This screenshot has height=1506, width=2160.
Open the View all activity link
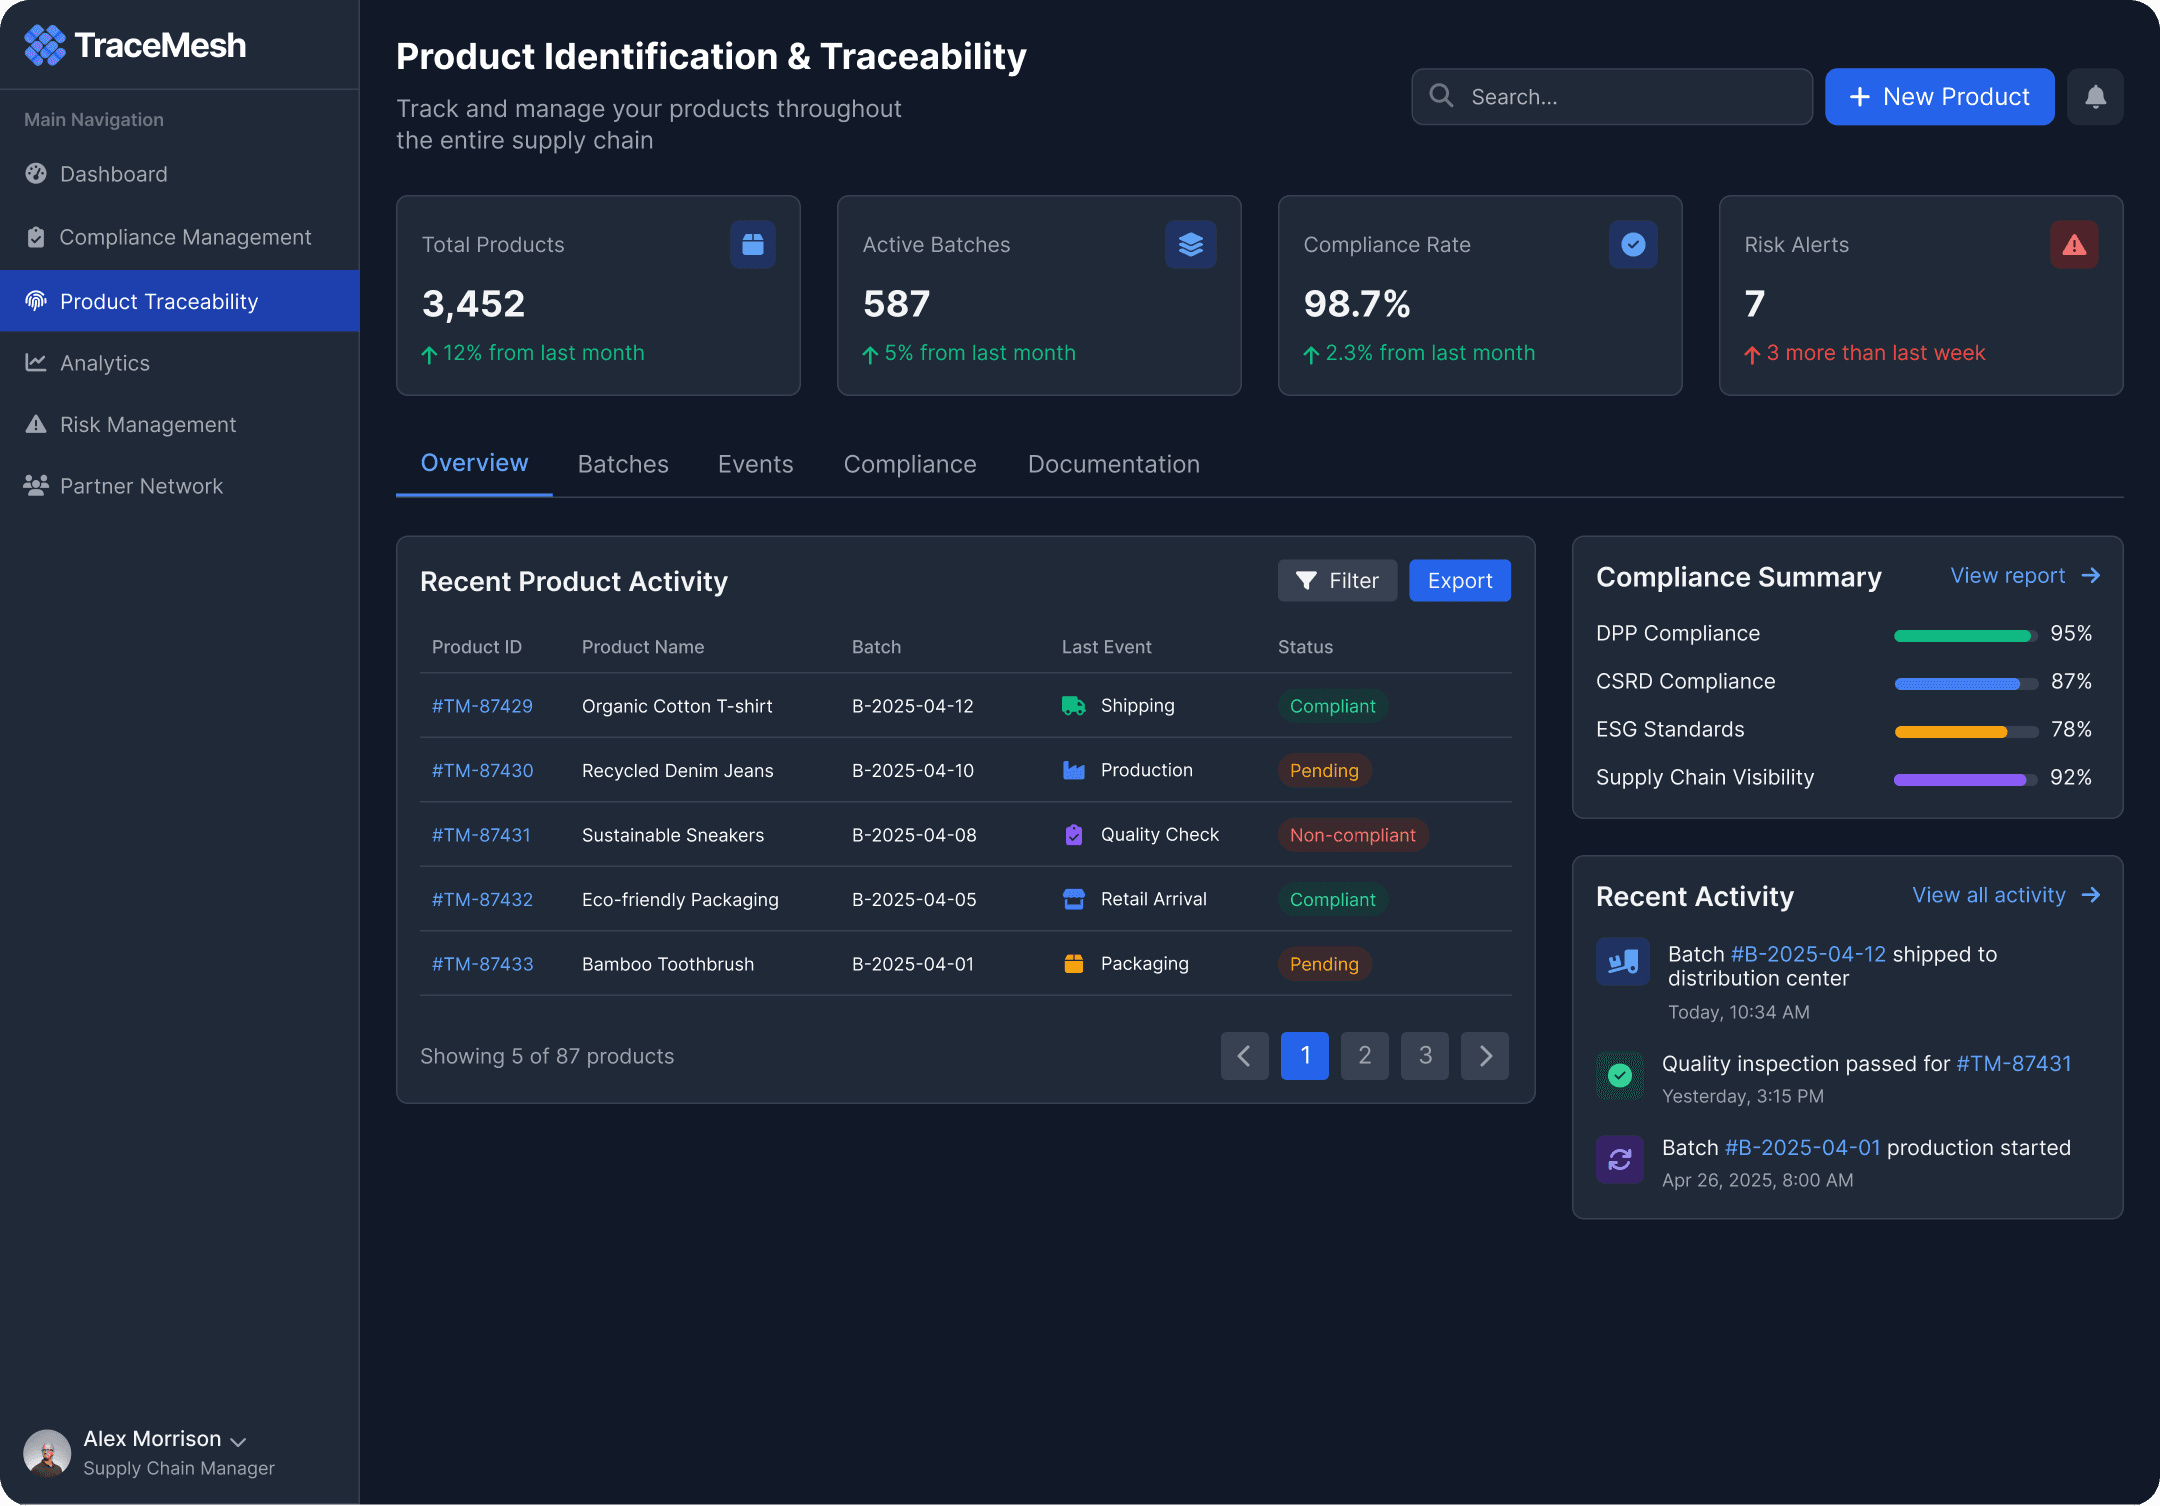[x=2006, y=895]
